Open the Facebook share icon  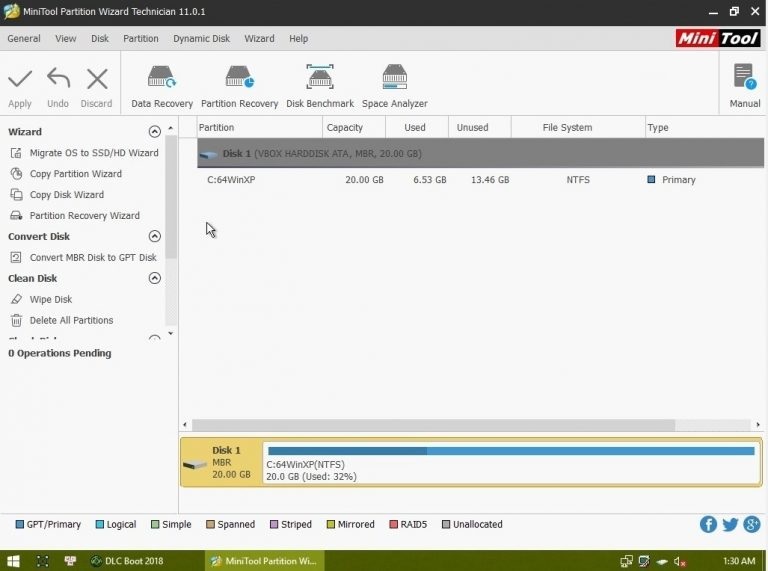tap(708, 524)
